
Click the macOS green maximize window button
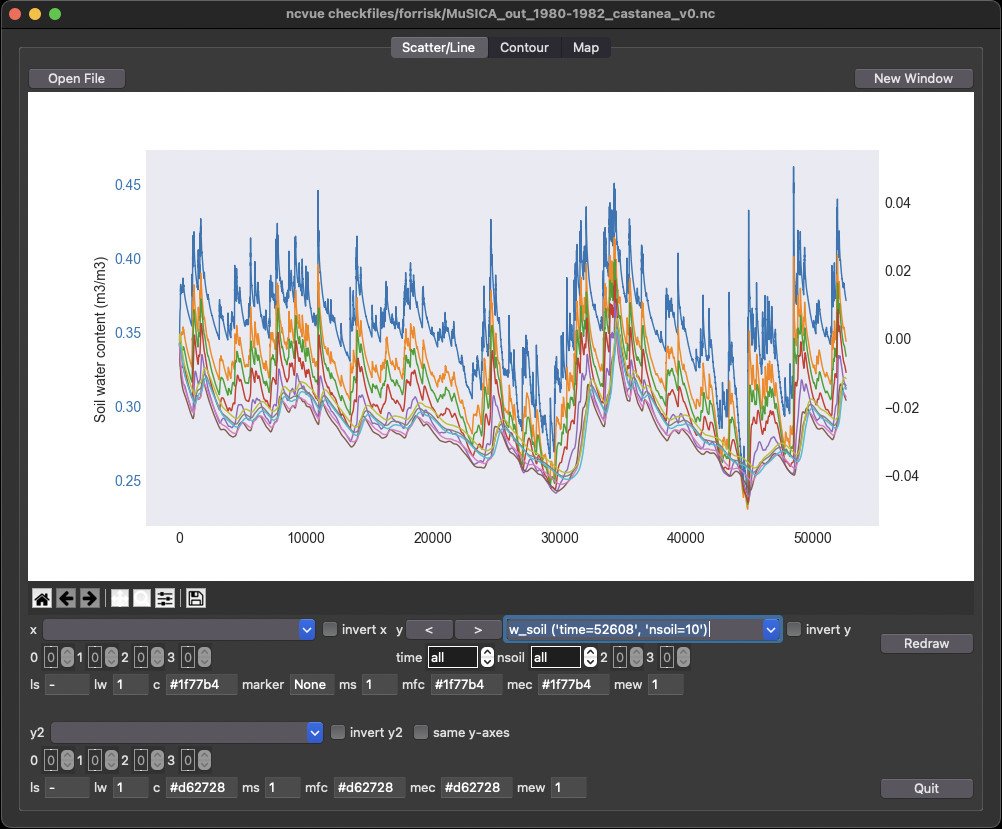(x=55, y=13)
